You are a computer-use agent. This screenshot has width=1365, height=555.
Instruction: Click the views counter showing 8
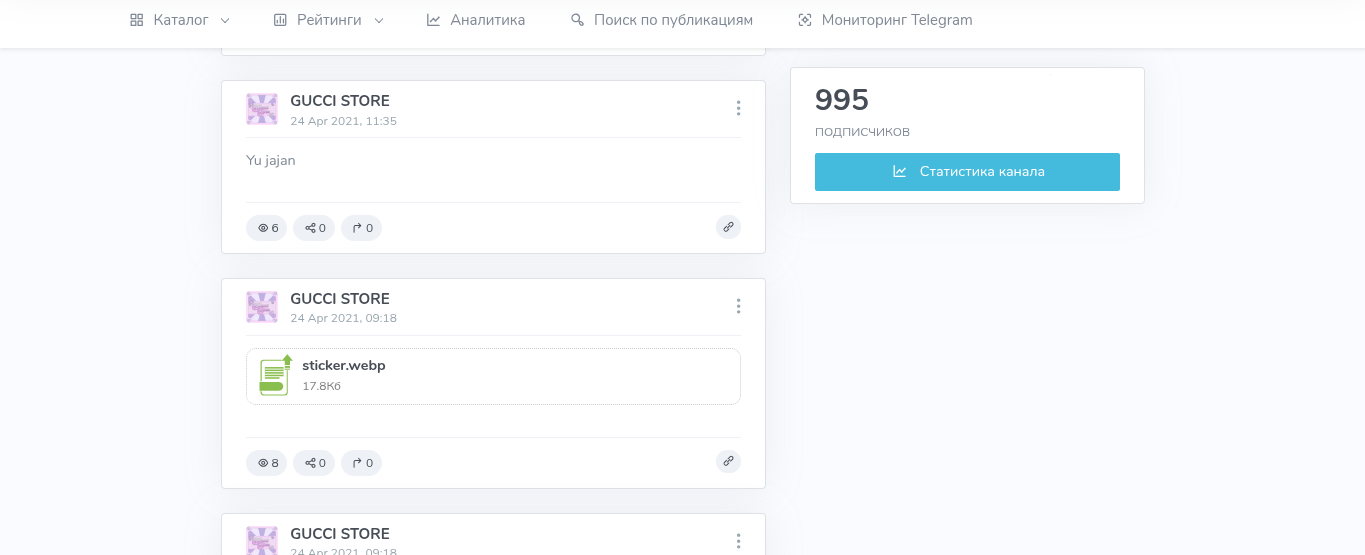click(267, 463)
